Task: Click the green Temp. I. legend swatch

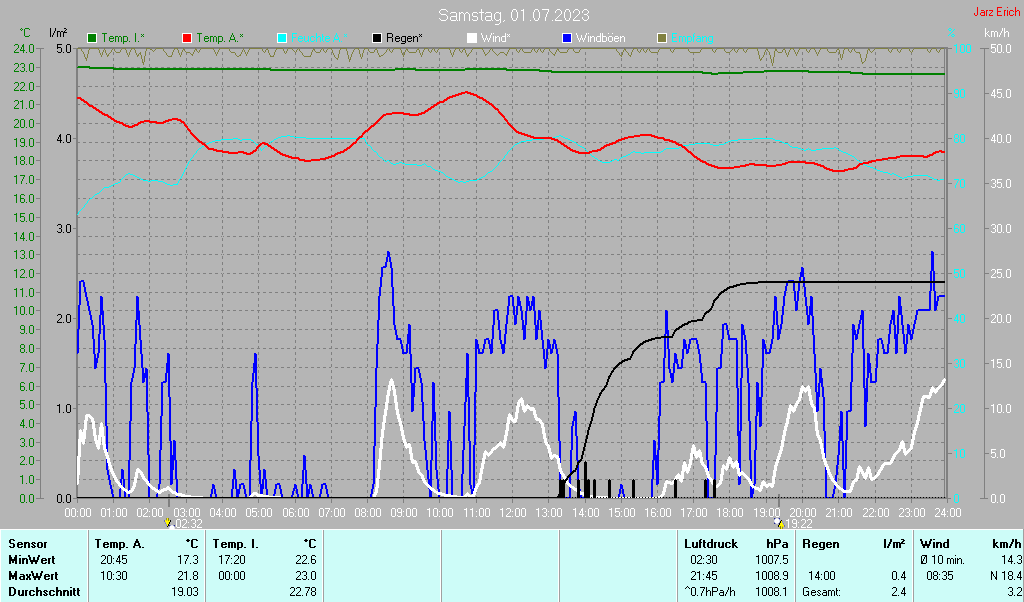Action: tap(92, 39)
